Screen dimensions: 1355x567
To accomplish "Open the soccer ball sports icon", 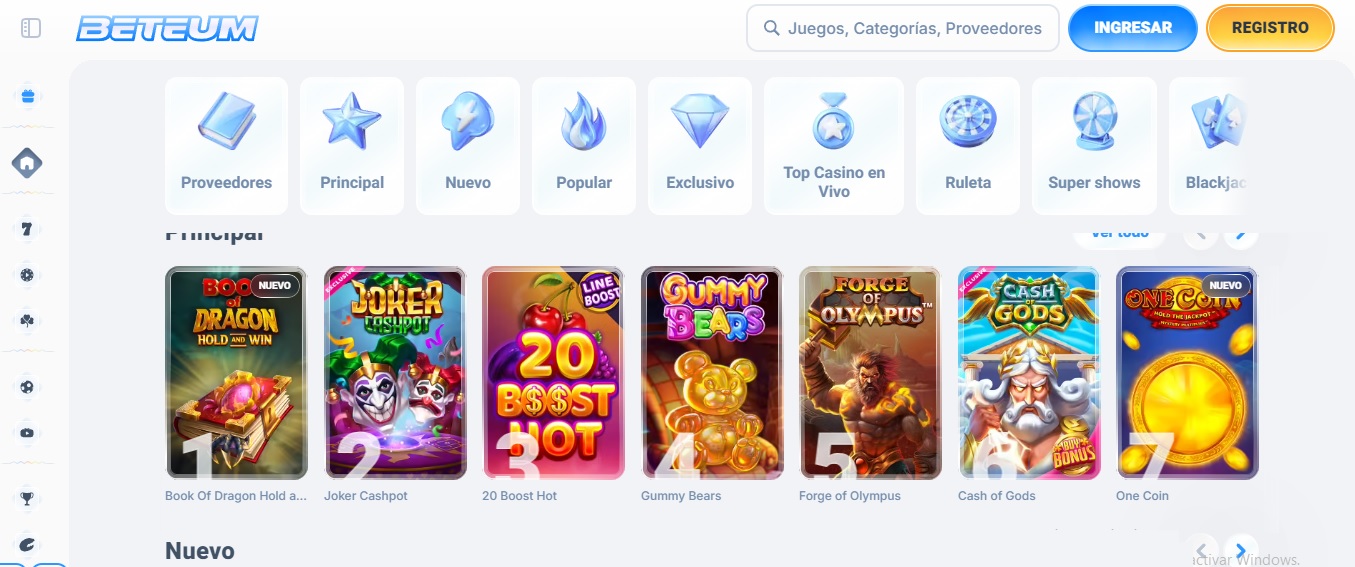I will [x=27, y=386].
